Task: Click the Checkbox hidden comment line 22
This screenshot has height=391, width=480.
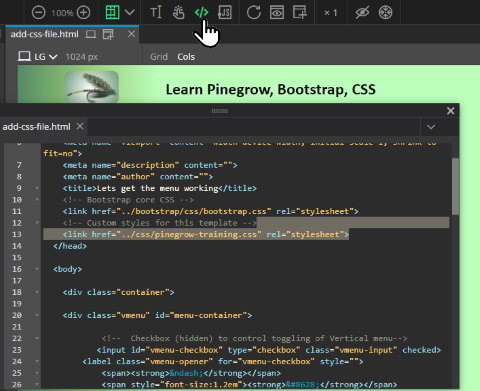Action: (x=255, y=338)
